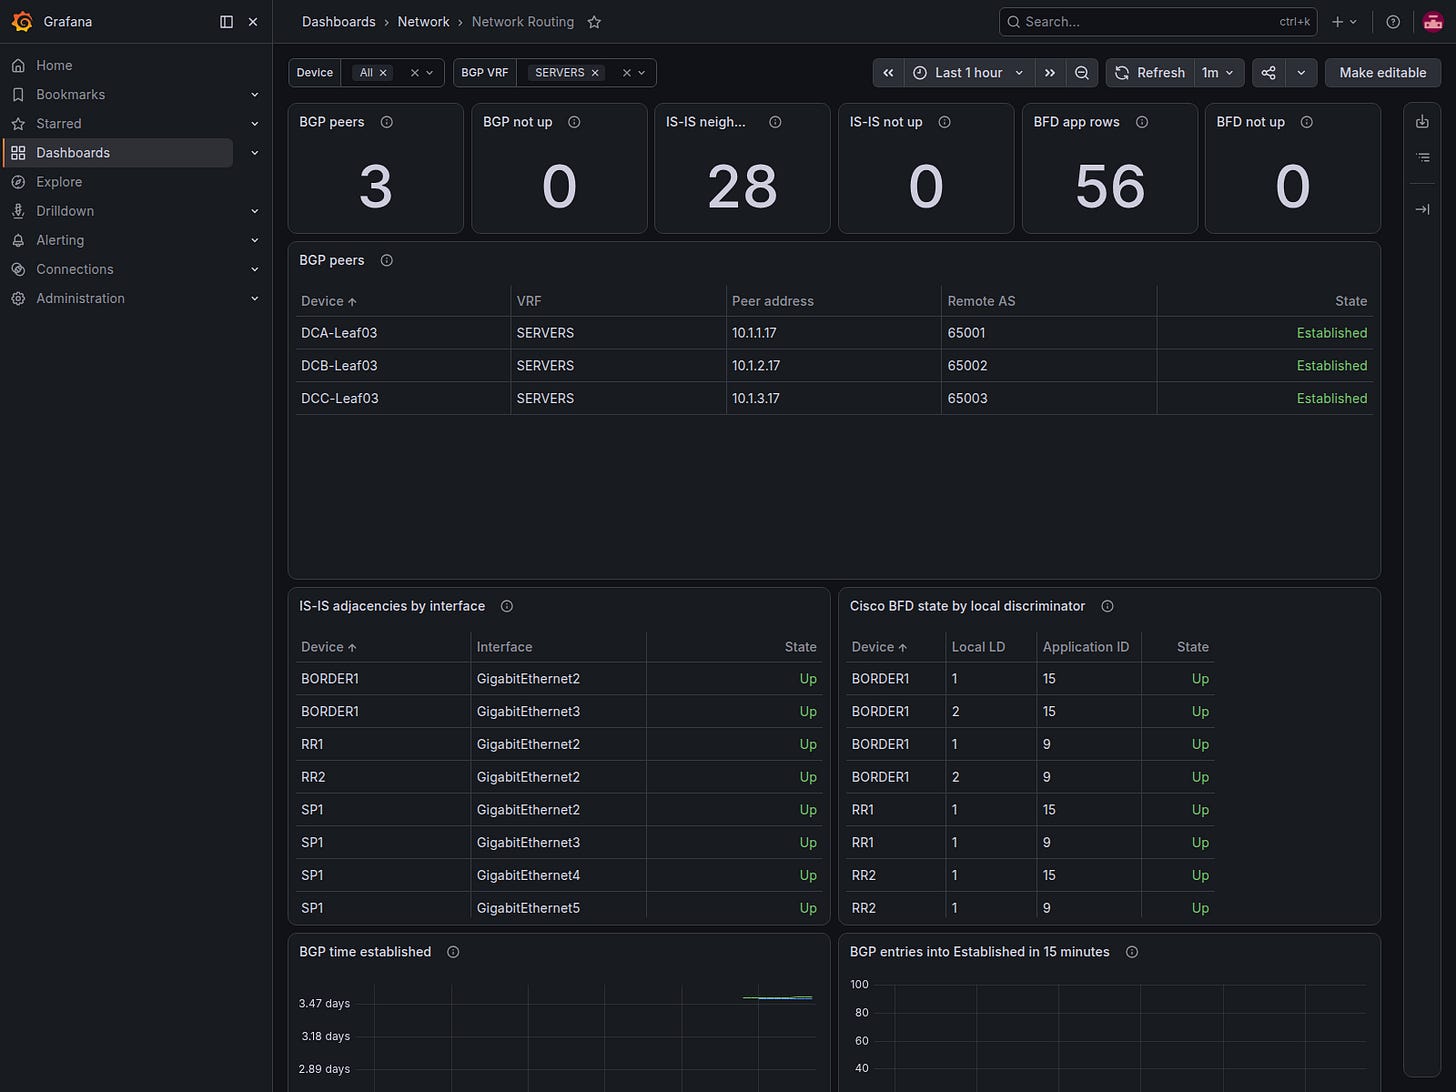The width and height of the screenshot is (1456, 1092).
Task: Open the Last 1 hour time picker
Action: pyautogui.click(x=968, y=73)
